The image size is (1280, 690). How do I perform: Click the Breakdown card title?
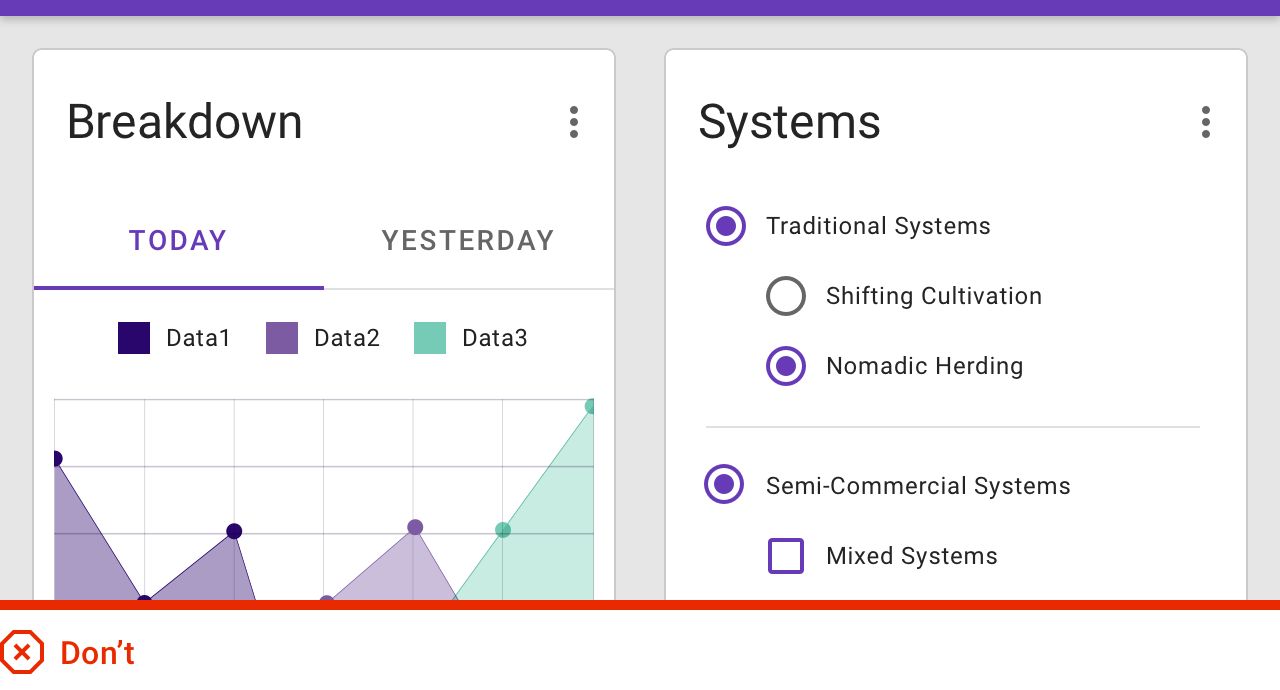(185, 122)
